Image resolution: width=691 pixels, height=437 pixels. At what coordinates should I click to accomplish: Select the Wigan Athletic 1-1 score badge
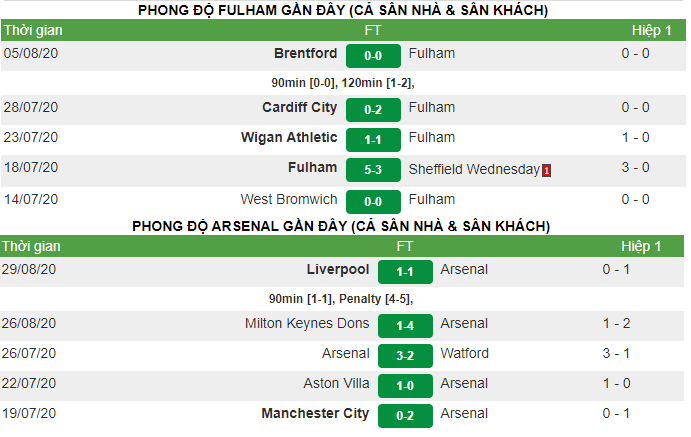[373, 140]
